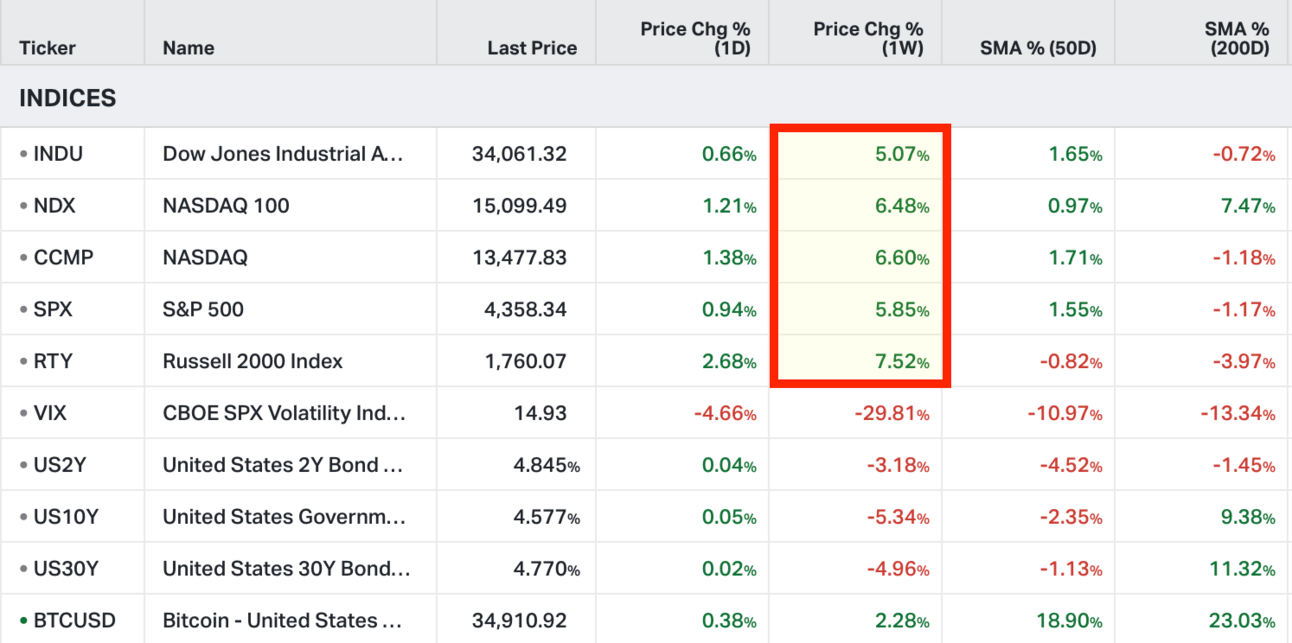Click SPX weekly change 5.85%
The width and height of the screenshot is (1292, 643).
click(x=902, y=310)
